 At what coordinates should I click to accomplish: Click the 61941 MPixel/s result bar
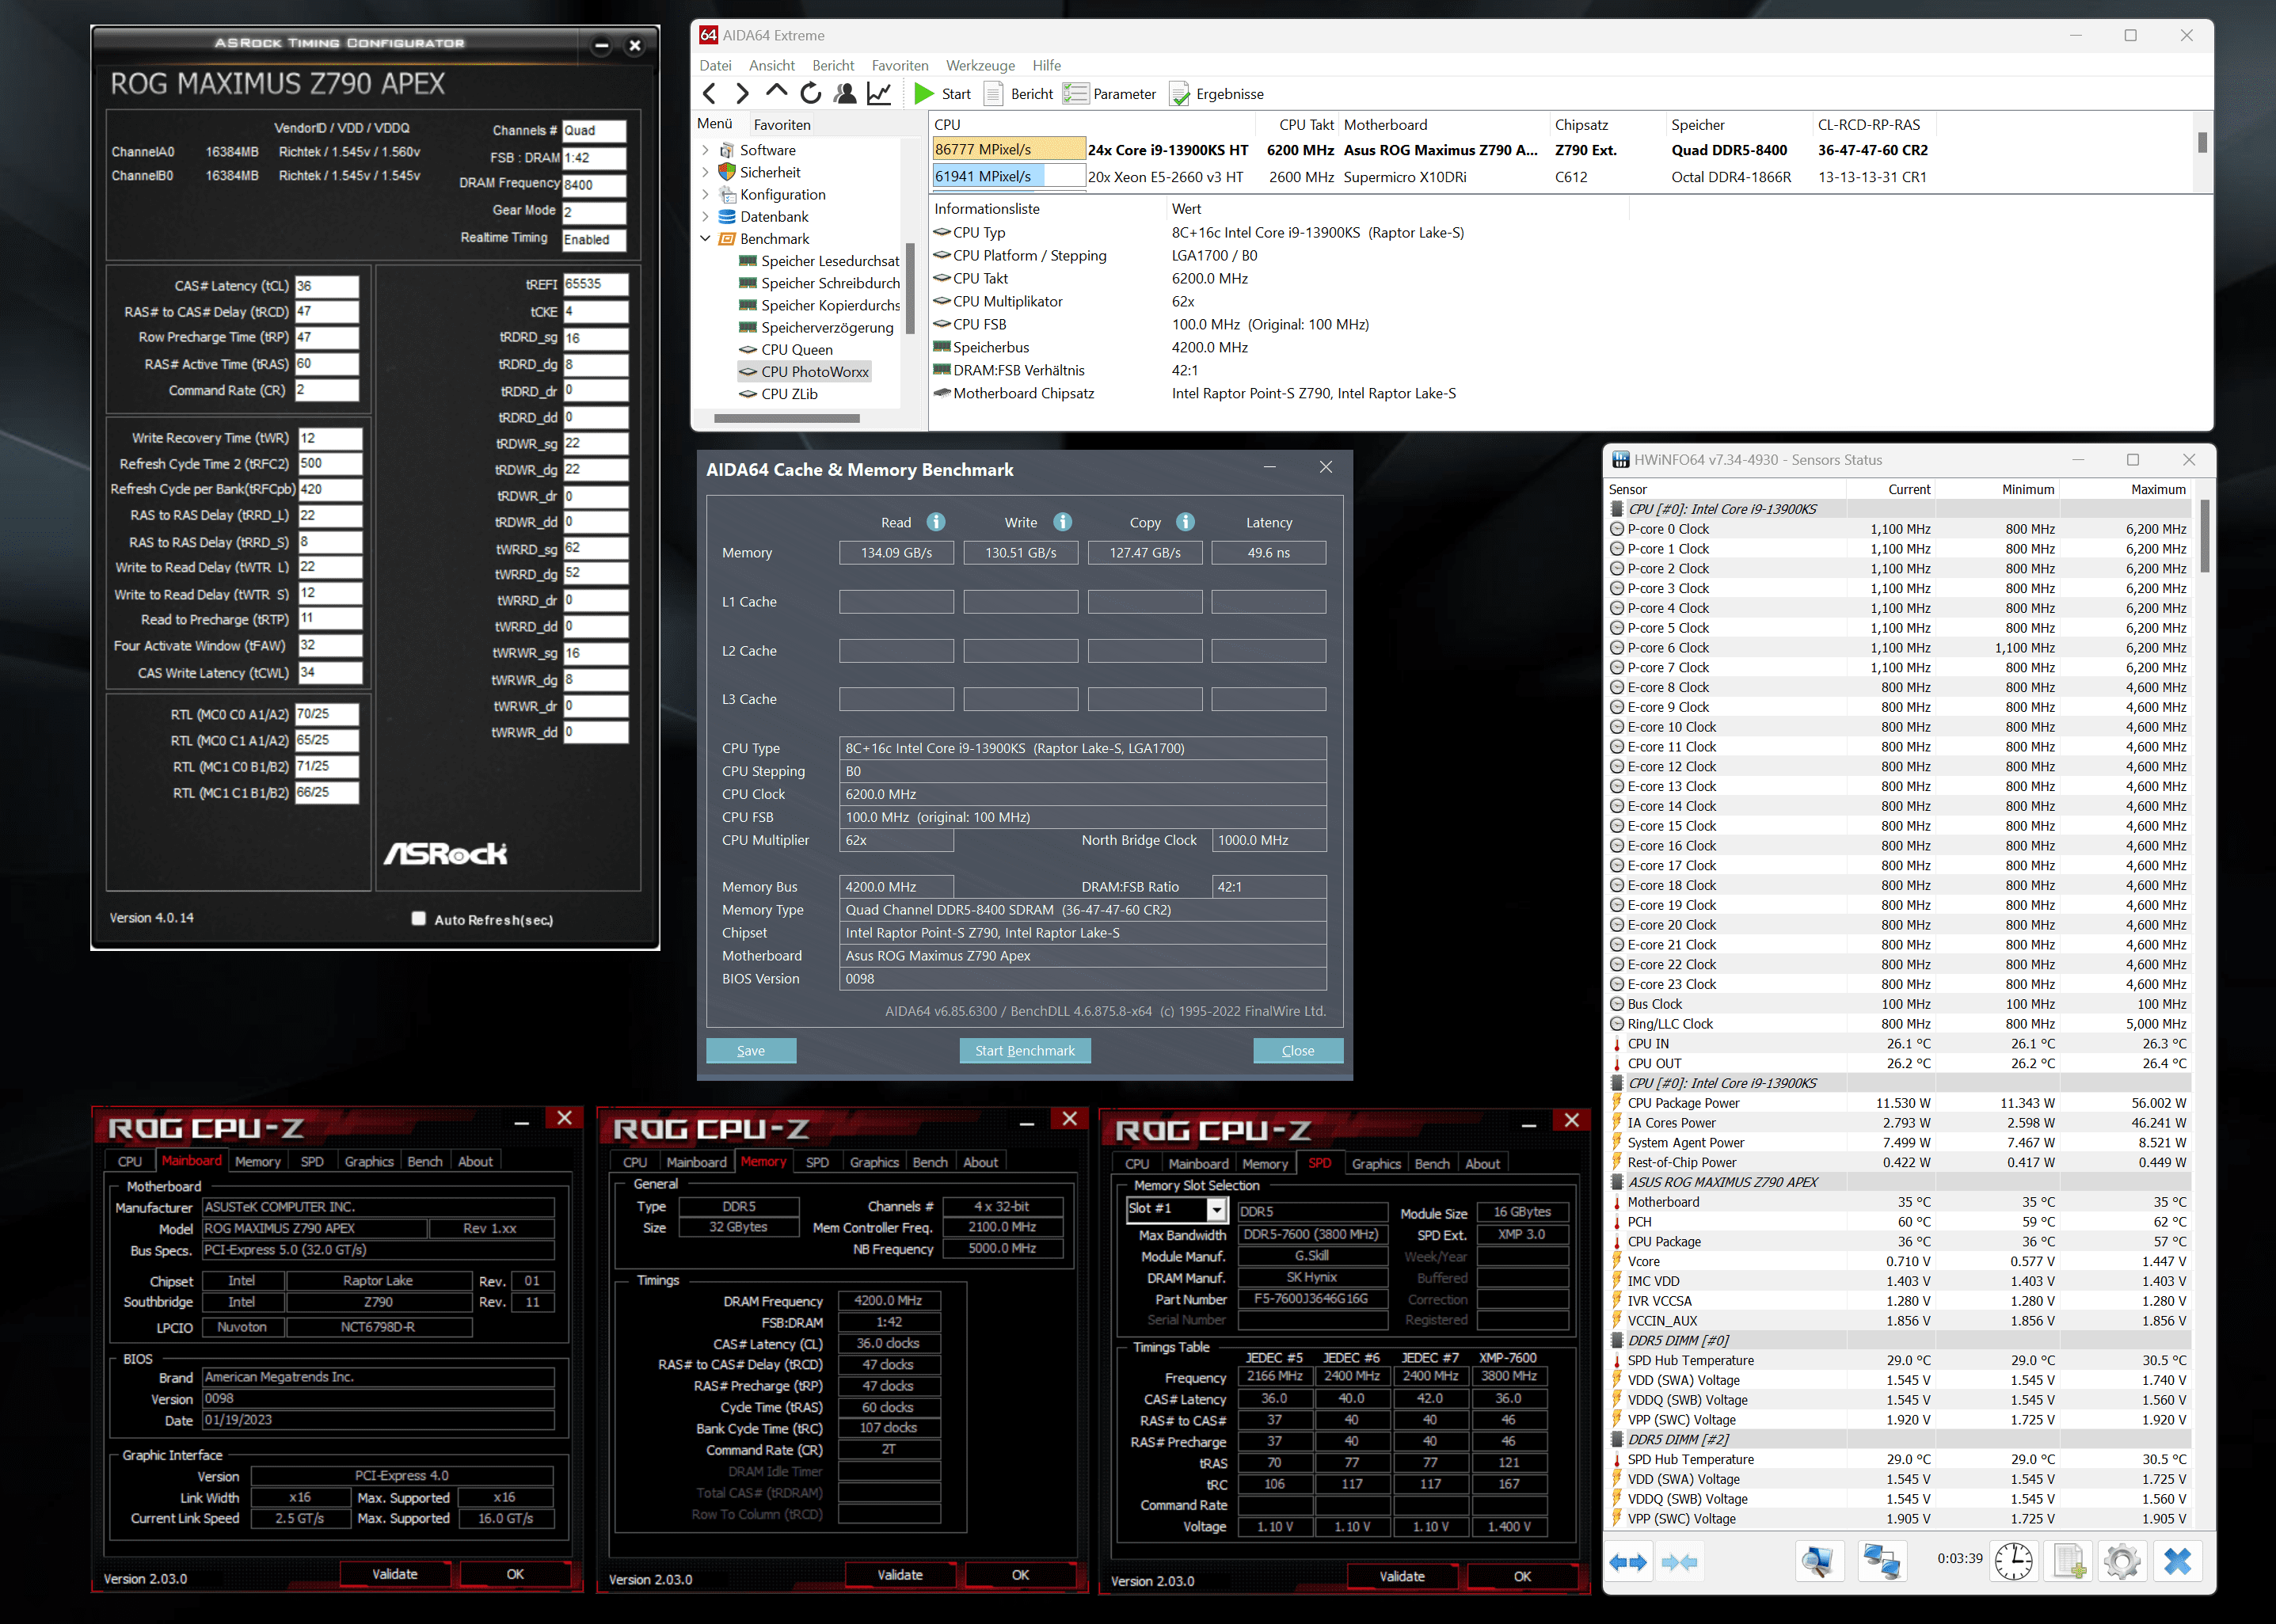click(1008, 176)
